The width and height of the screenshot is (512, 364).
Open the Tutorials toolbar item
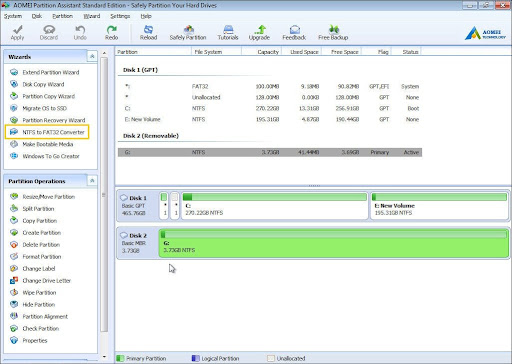click(228, 33)
